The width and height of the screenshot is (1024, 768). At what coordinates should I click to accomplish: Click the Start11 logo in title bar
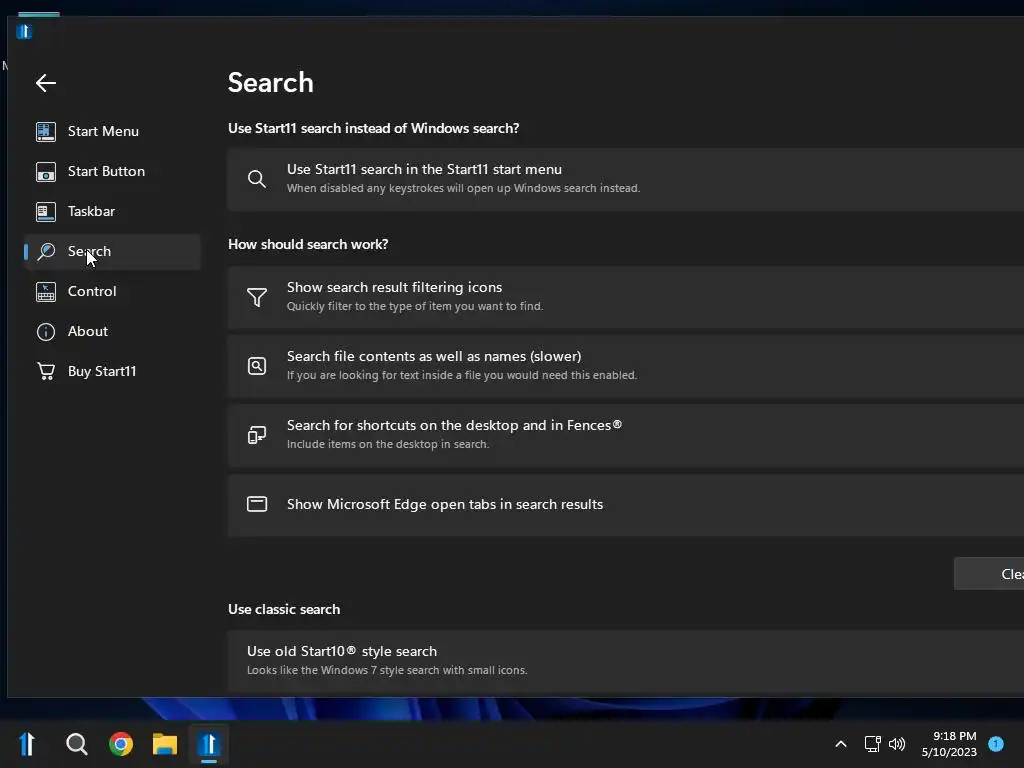(24, 31)
